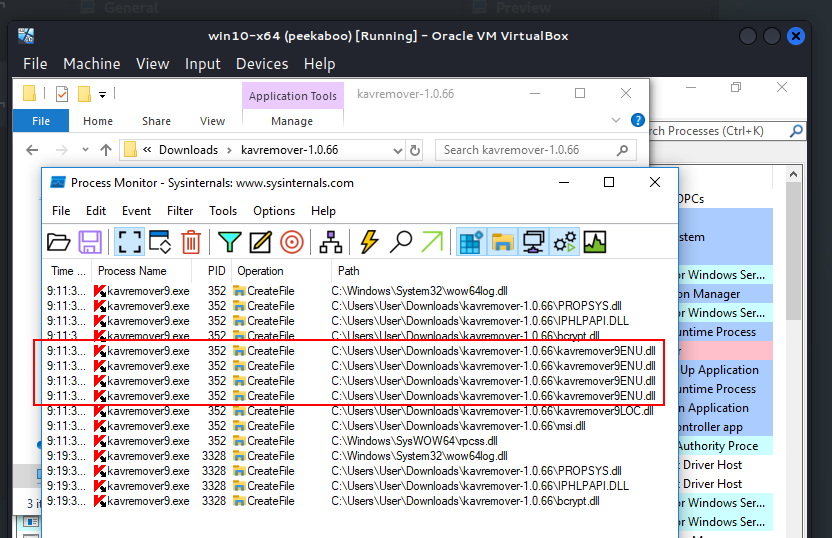
Task: Open Process Monitor Help menu
Action: 323,211
